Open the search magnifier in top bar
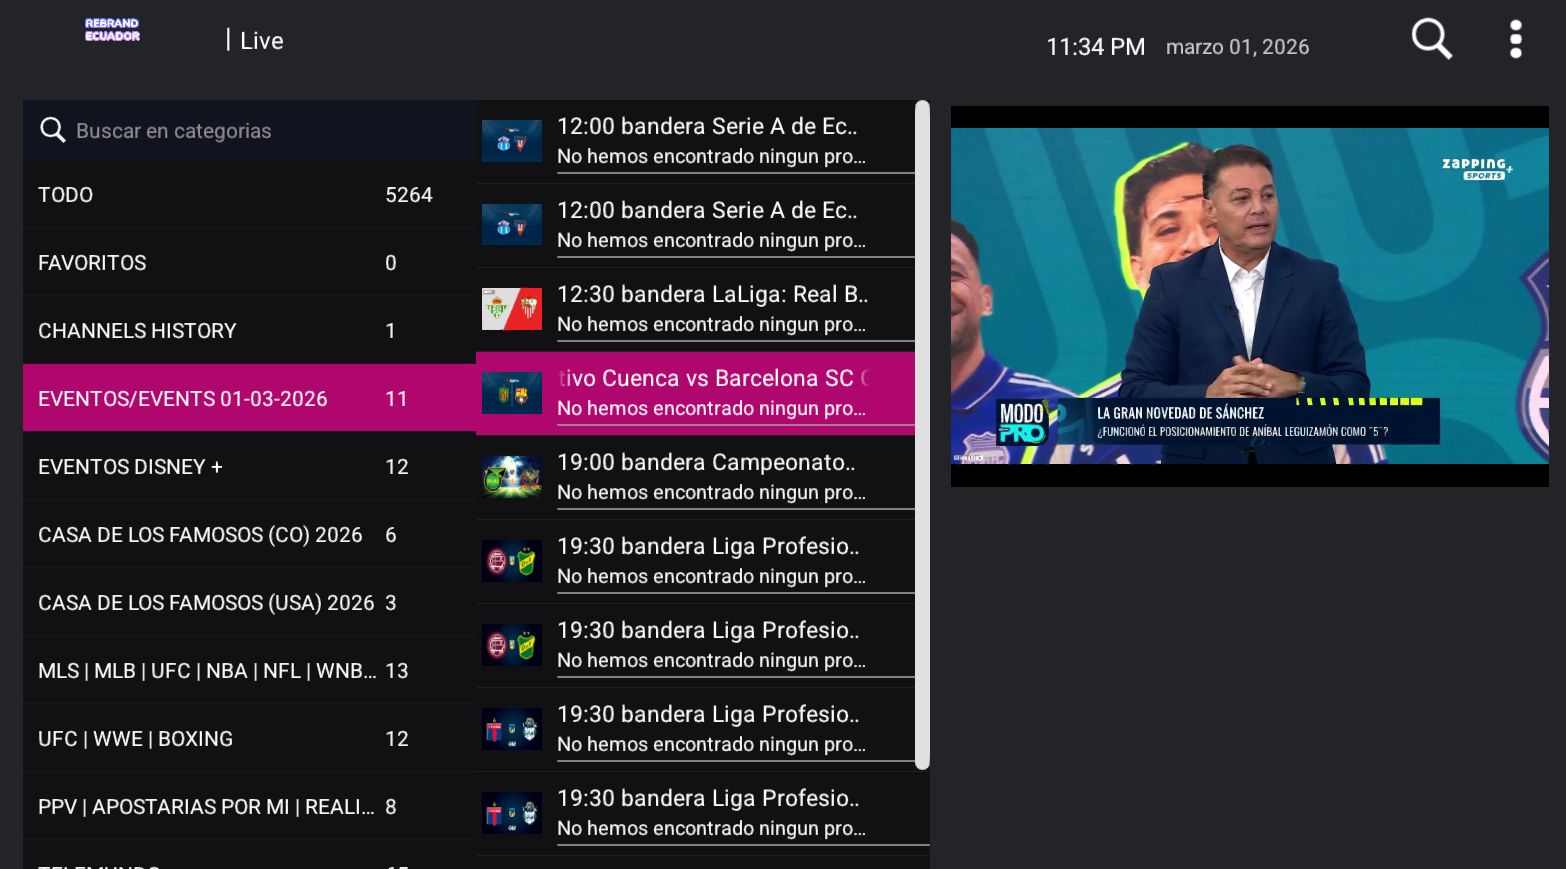1566x869 pixels. pyautogui.click(x=1431, y=40)
